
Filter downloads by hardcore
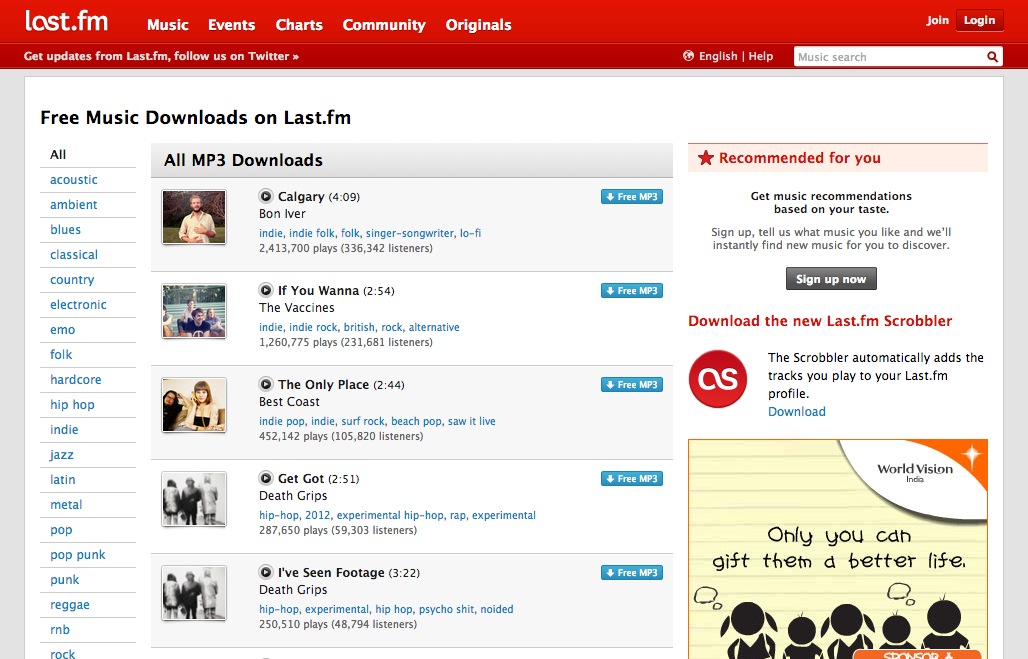[75, 380]
